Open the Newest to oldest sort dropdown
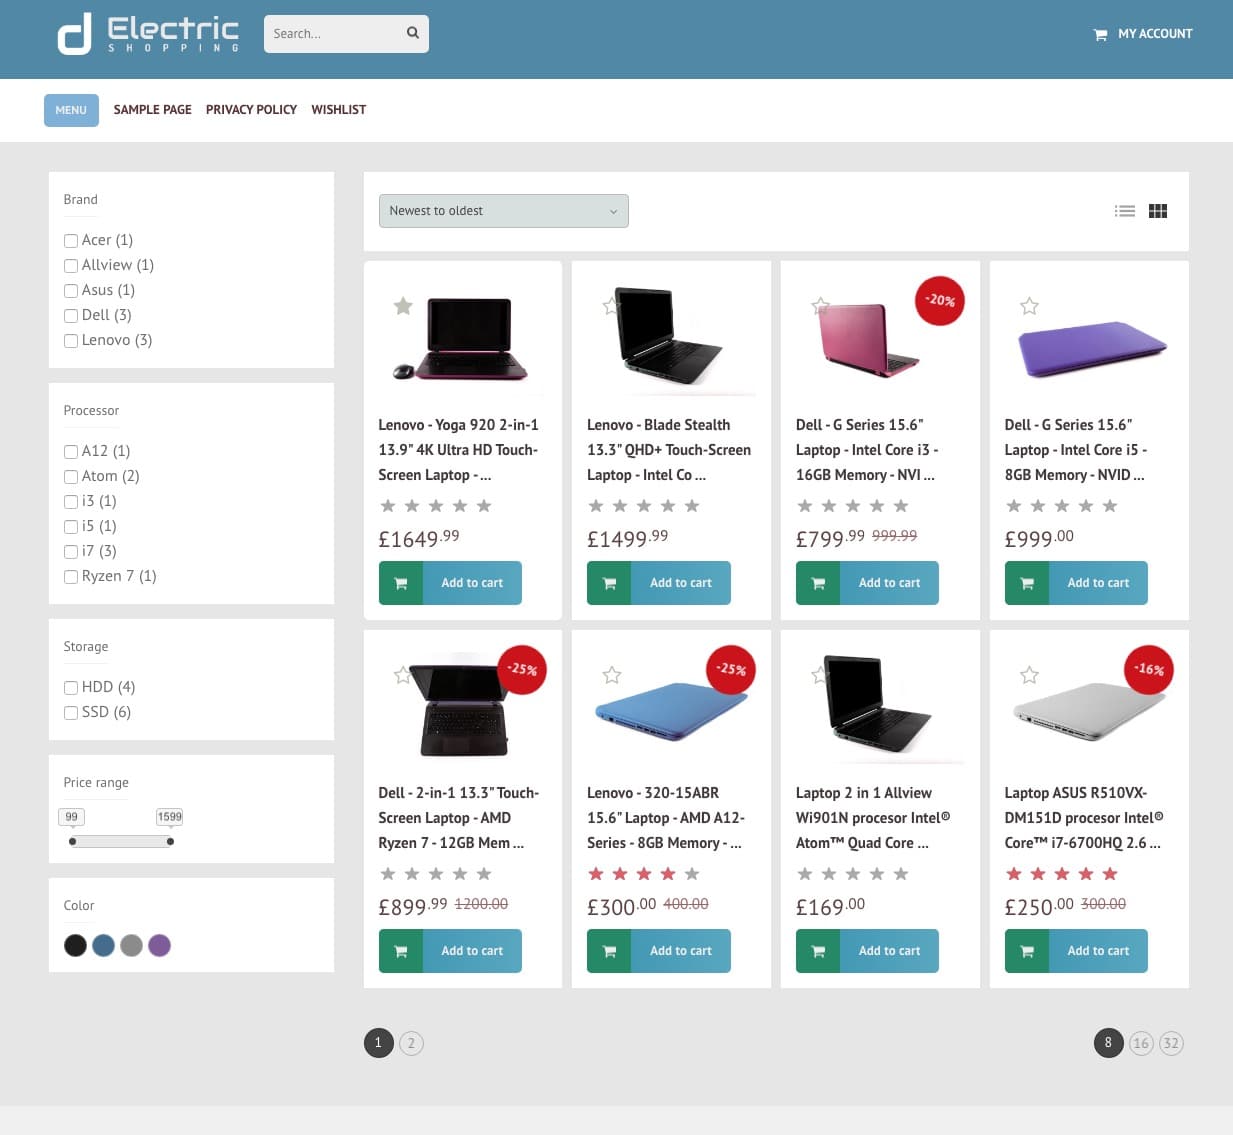The width and height of the screenshot is (1233, 1135). (x=503, y=211)
